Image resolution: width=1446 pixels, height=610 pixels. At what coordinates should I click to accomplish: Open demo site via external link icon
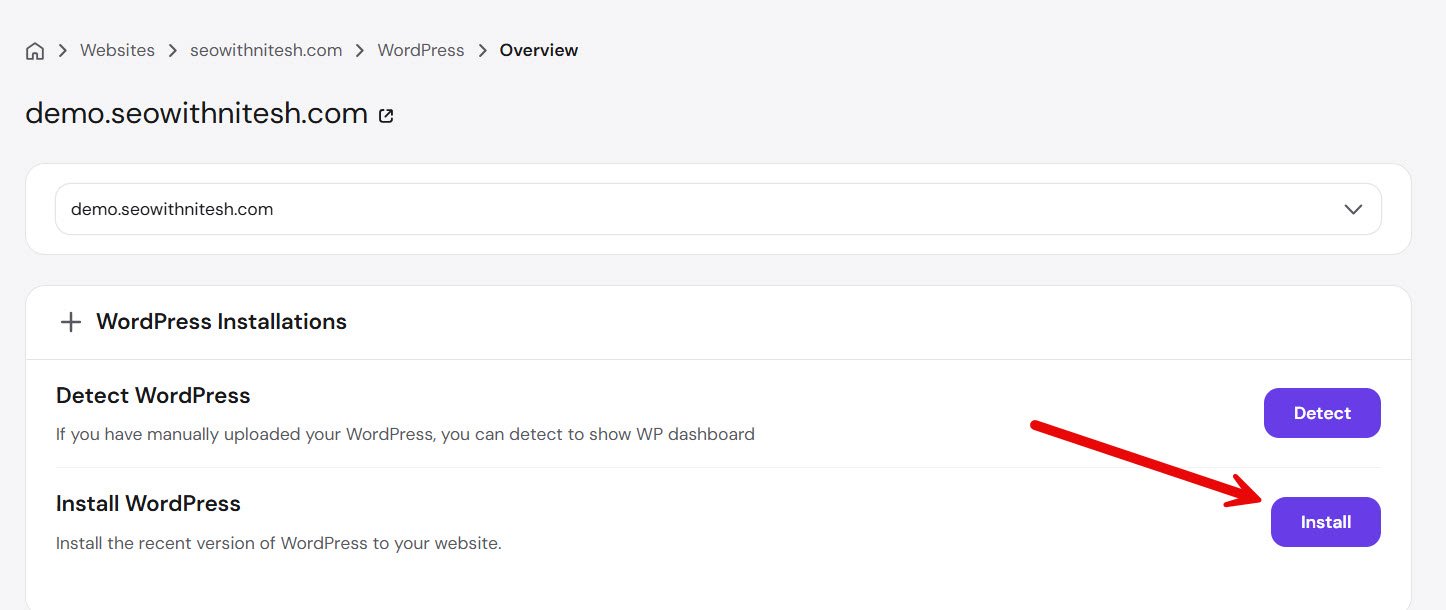386,115
